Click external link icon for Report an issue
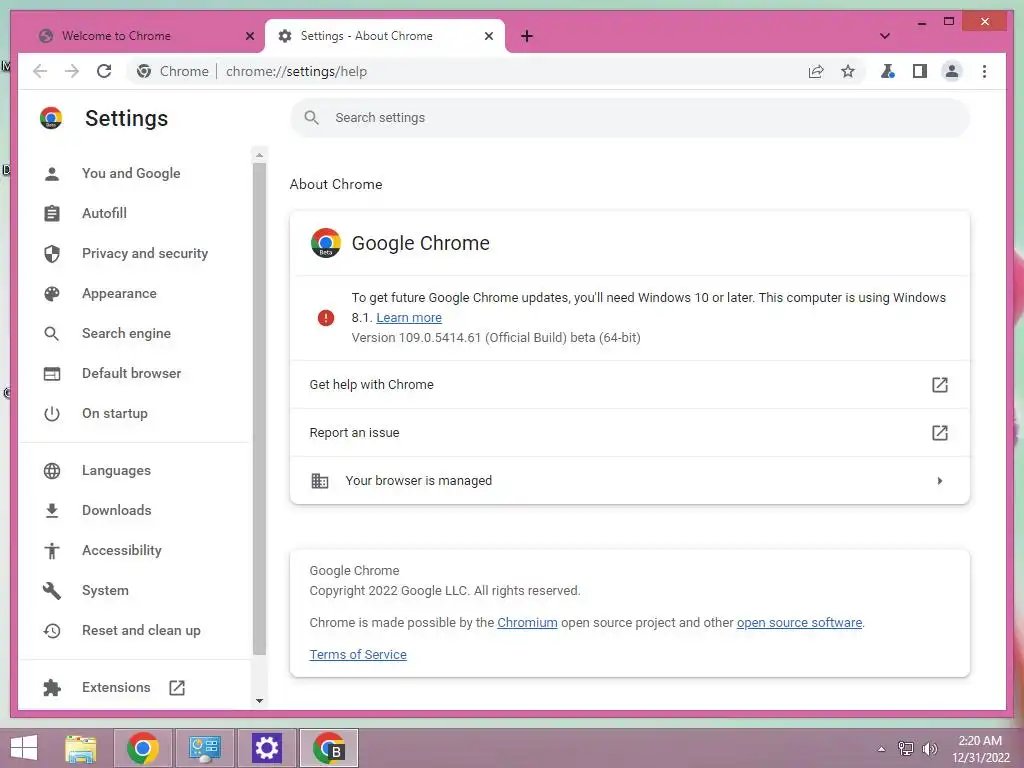This screenshot has height=768, width=1024. tap(939, 432)
